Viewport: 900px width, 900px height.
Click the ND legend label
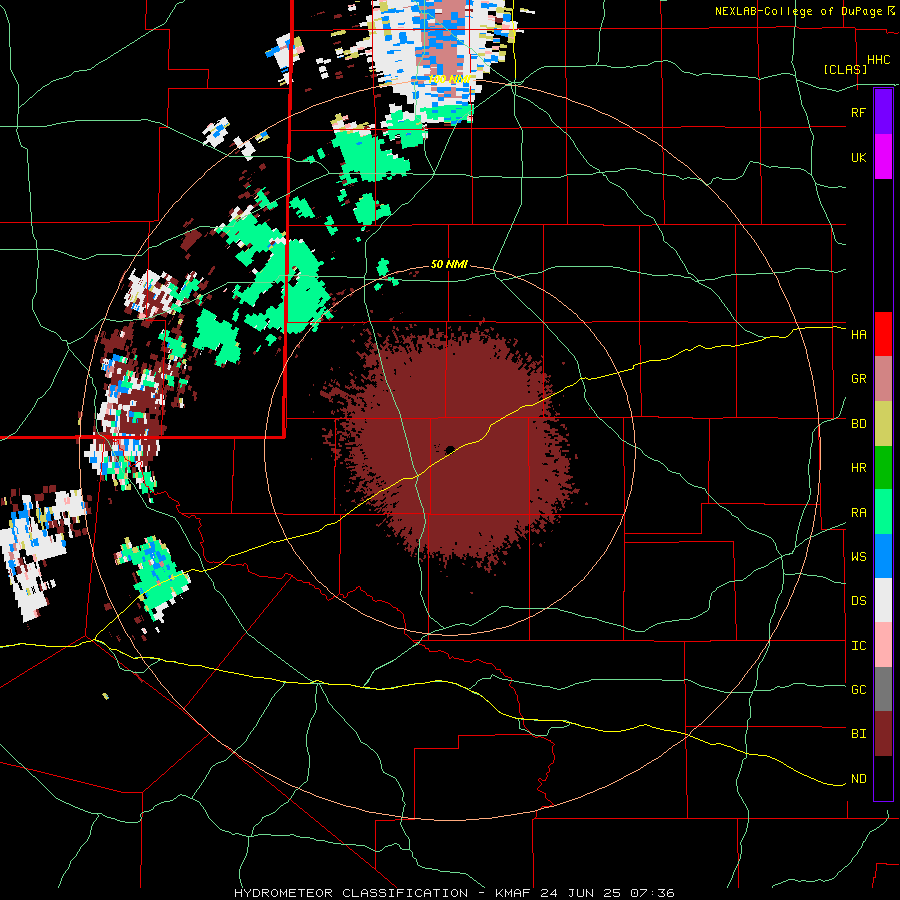point(858,779)
